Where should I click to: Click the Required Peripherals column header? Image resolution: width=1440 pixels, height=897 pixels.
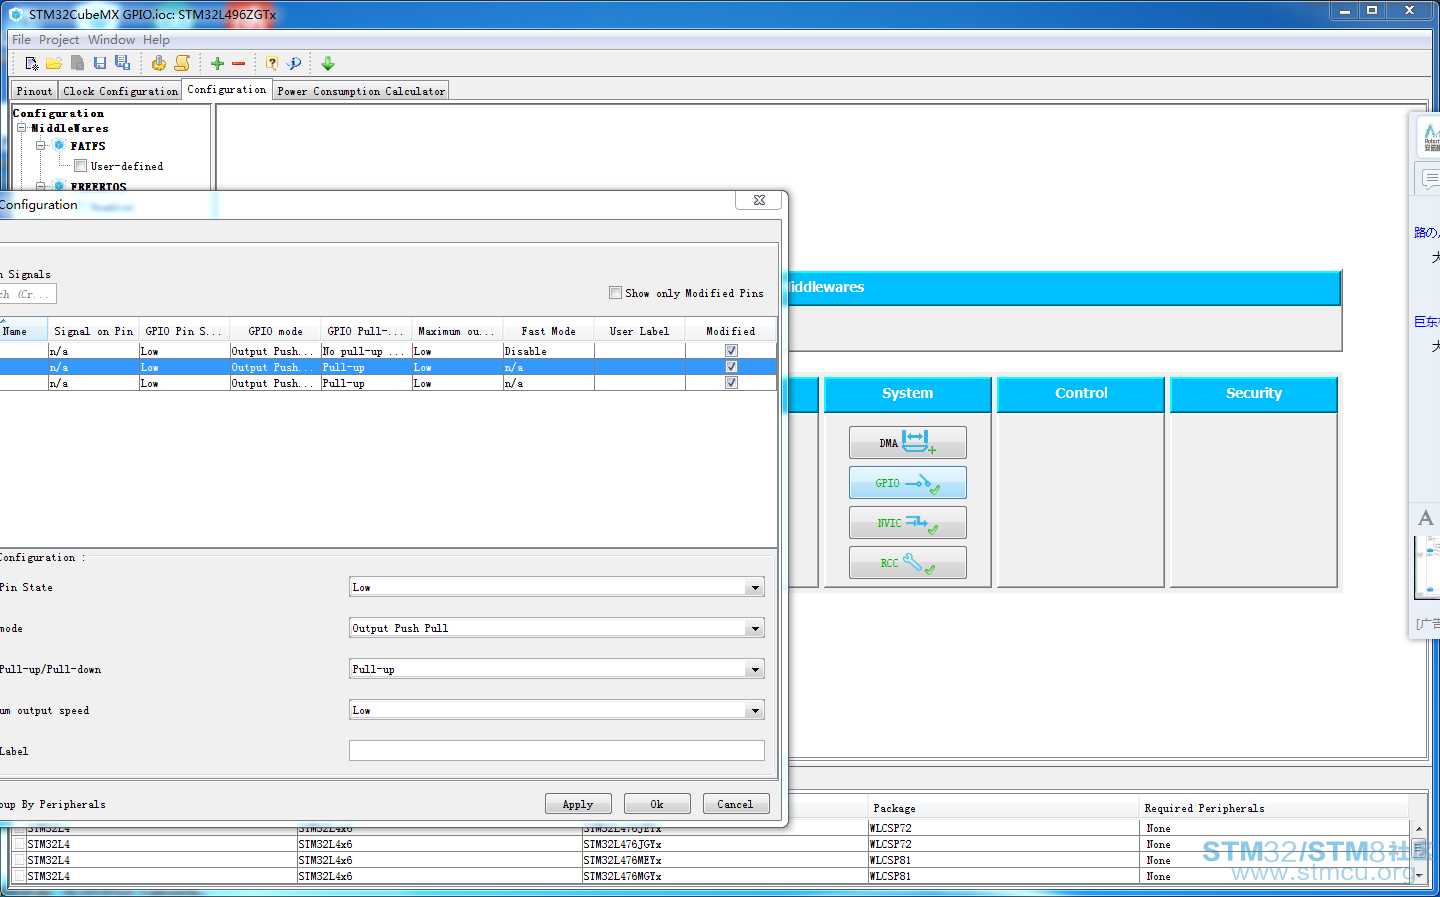1274,808
